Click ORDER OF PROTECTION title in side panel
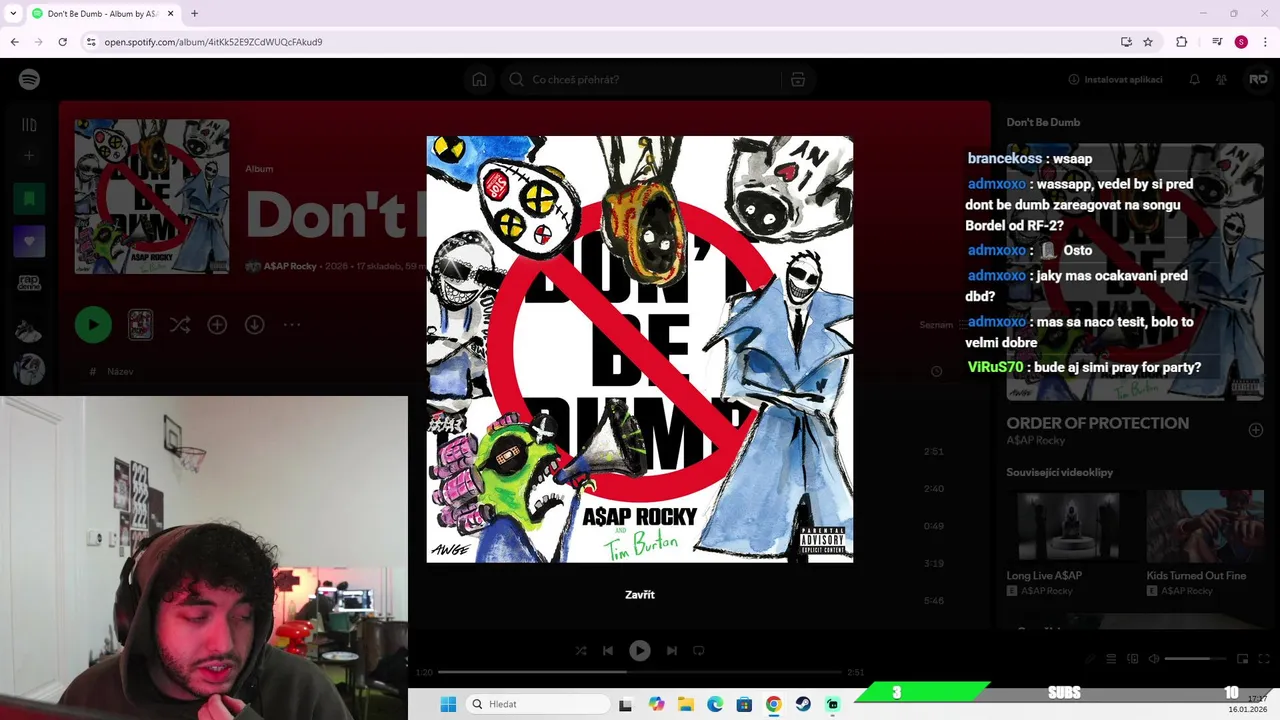The width and height of the screenshot is (1280, 720). click(x=1098, y=423)
